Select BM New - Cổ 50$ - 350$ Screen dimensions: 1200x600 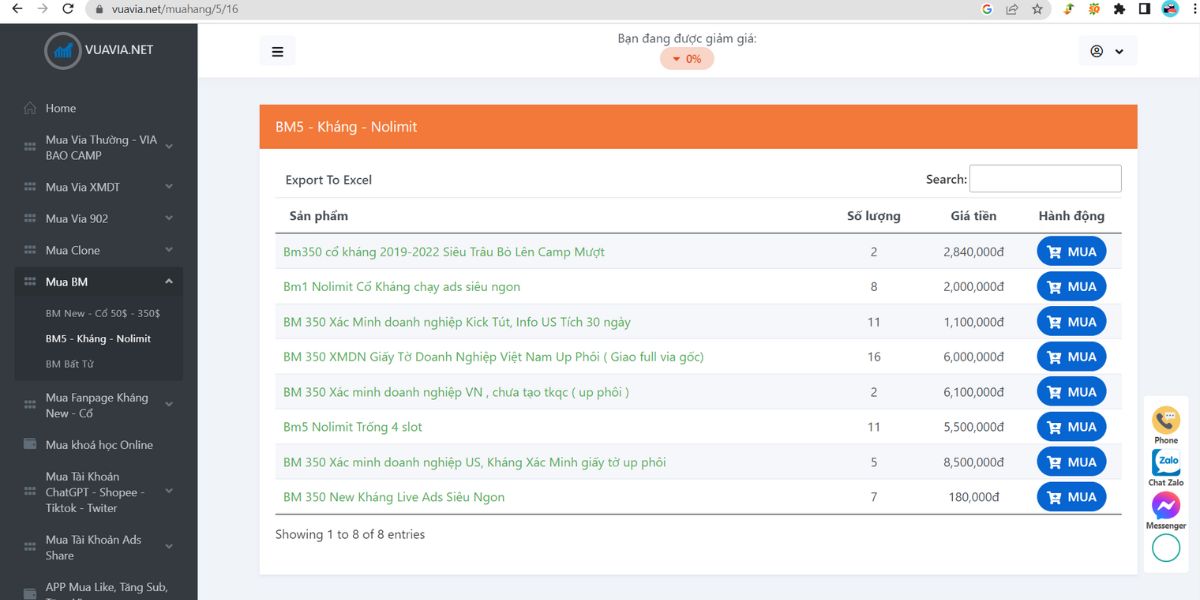(x=103, y=313)
